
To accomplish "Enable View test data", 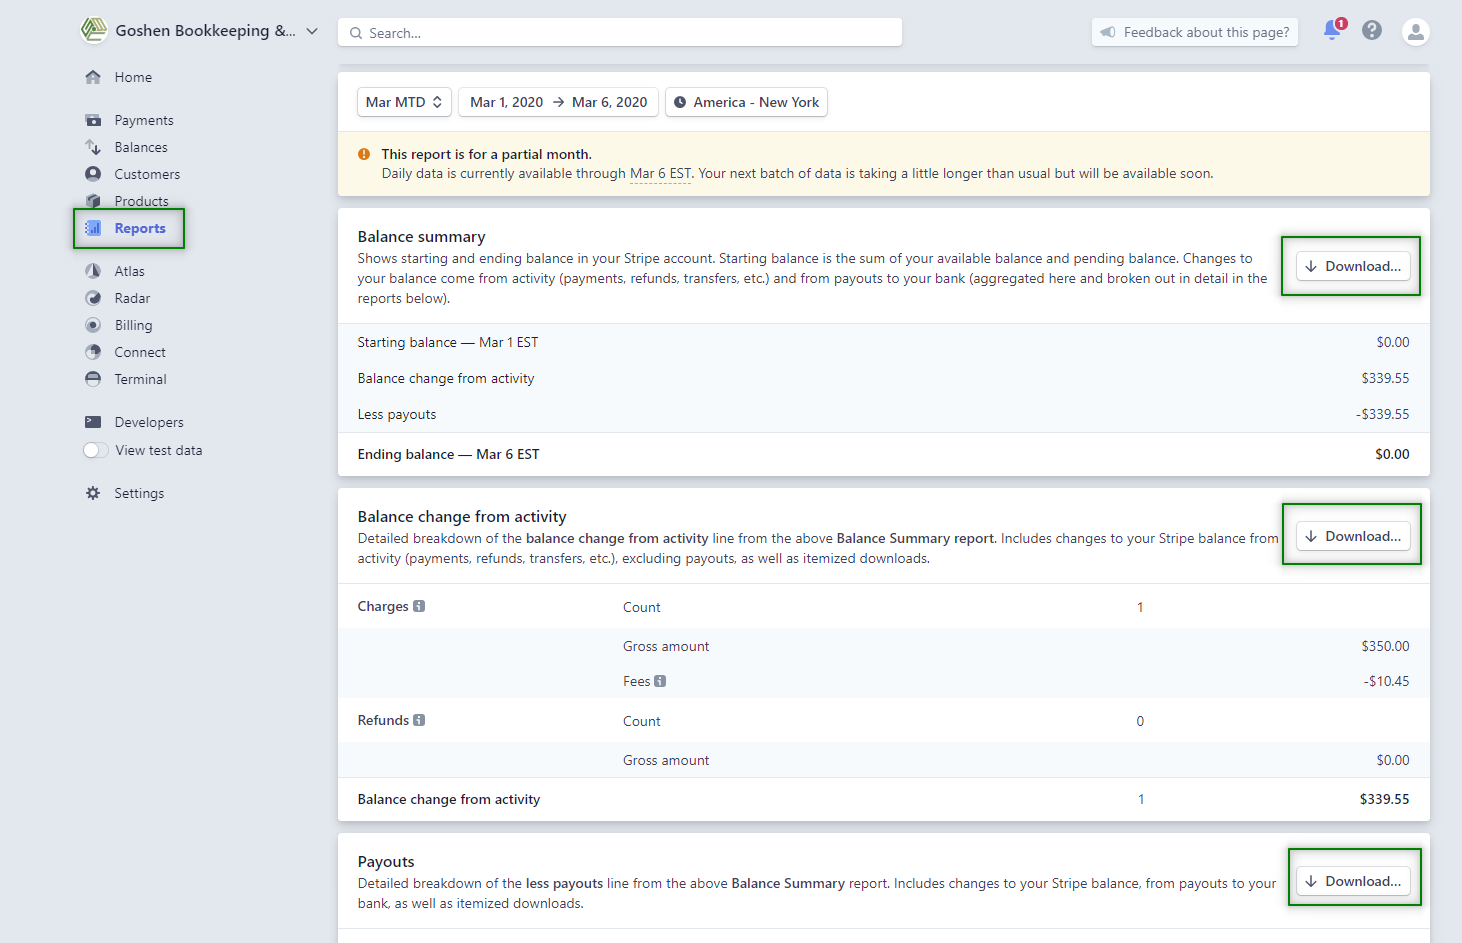I will [x=95, y=450].
